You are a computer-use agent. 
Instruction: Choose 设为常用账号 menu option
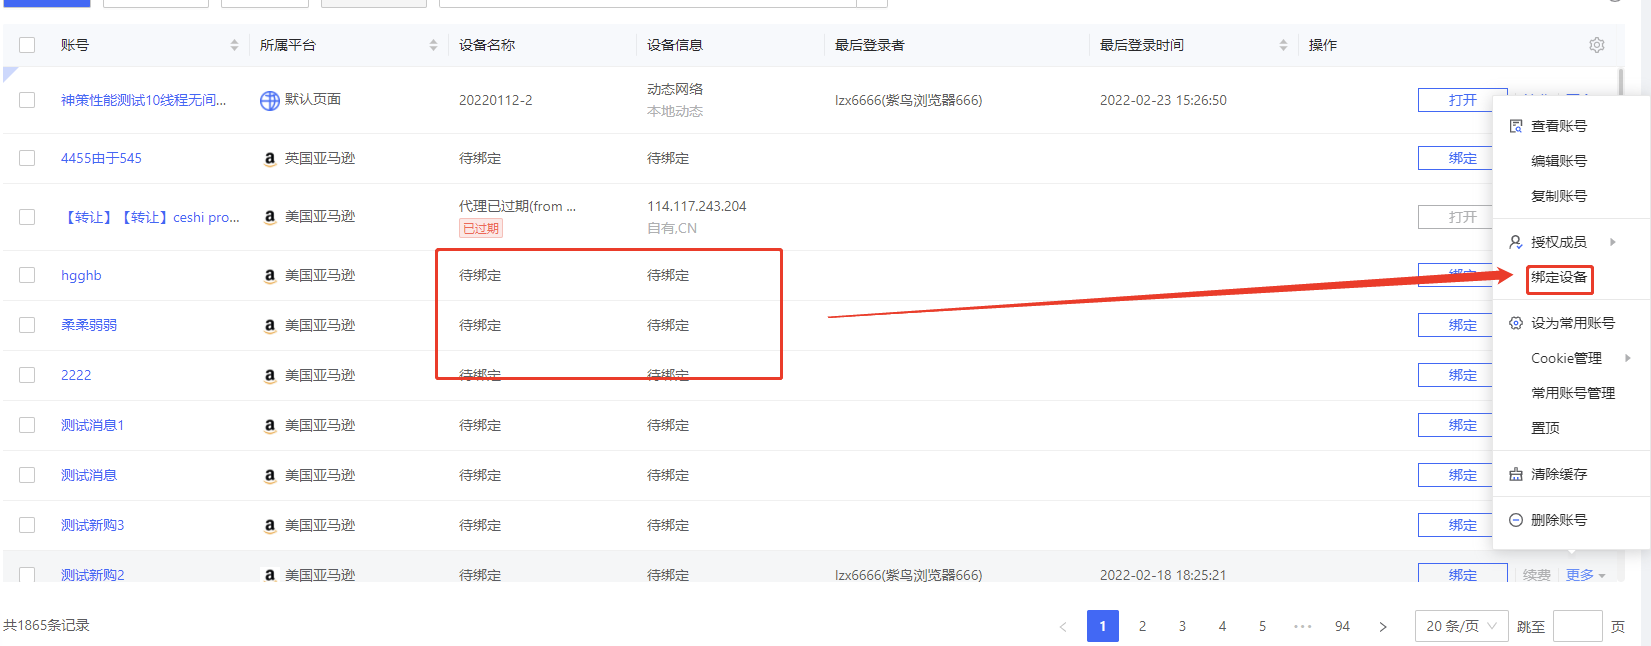point(1572,323)
